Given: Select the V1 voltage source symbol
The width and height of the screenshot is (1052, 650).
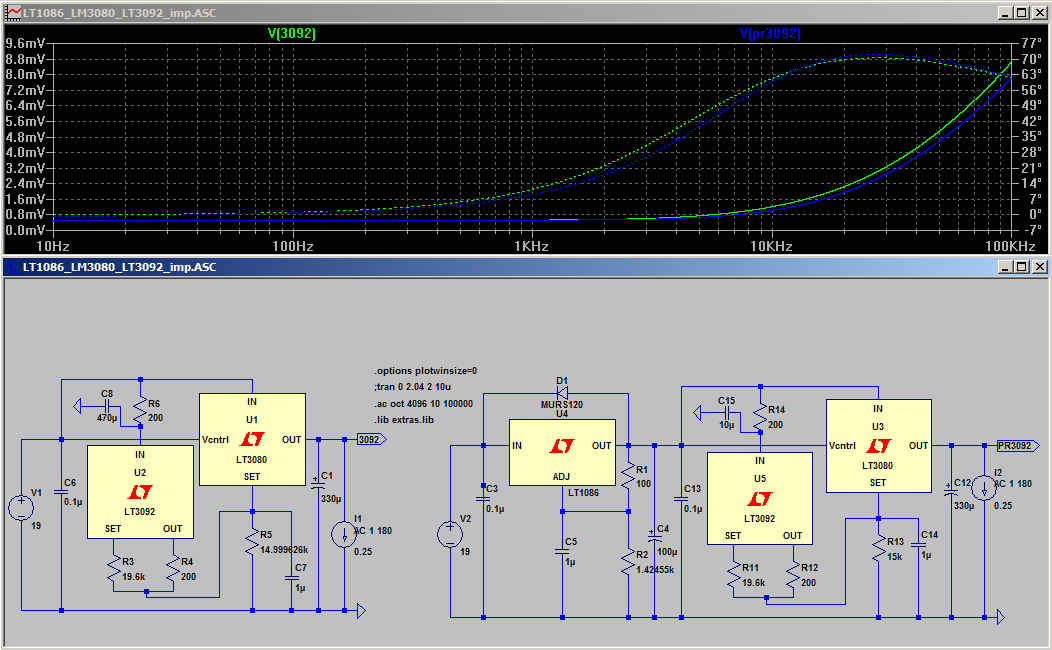Looking at the screenshot, I should click(x=21, y=507).
